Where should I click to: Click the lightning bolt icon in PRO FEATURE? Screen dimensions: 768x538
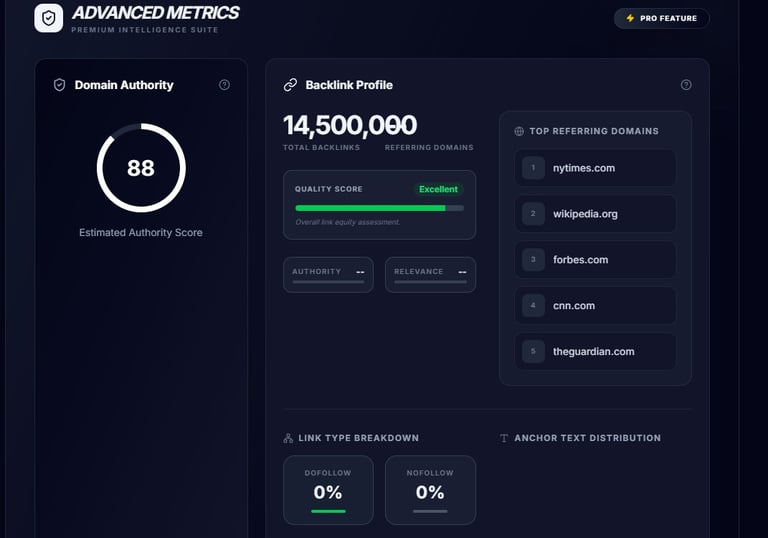[x=630, y=18]
